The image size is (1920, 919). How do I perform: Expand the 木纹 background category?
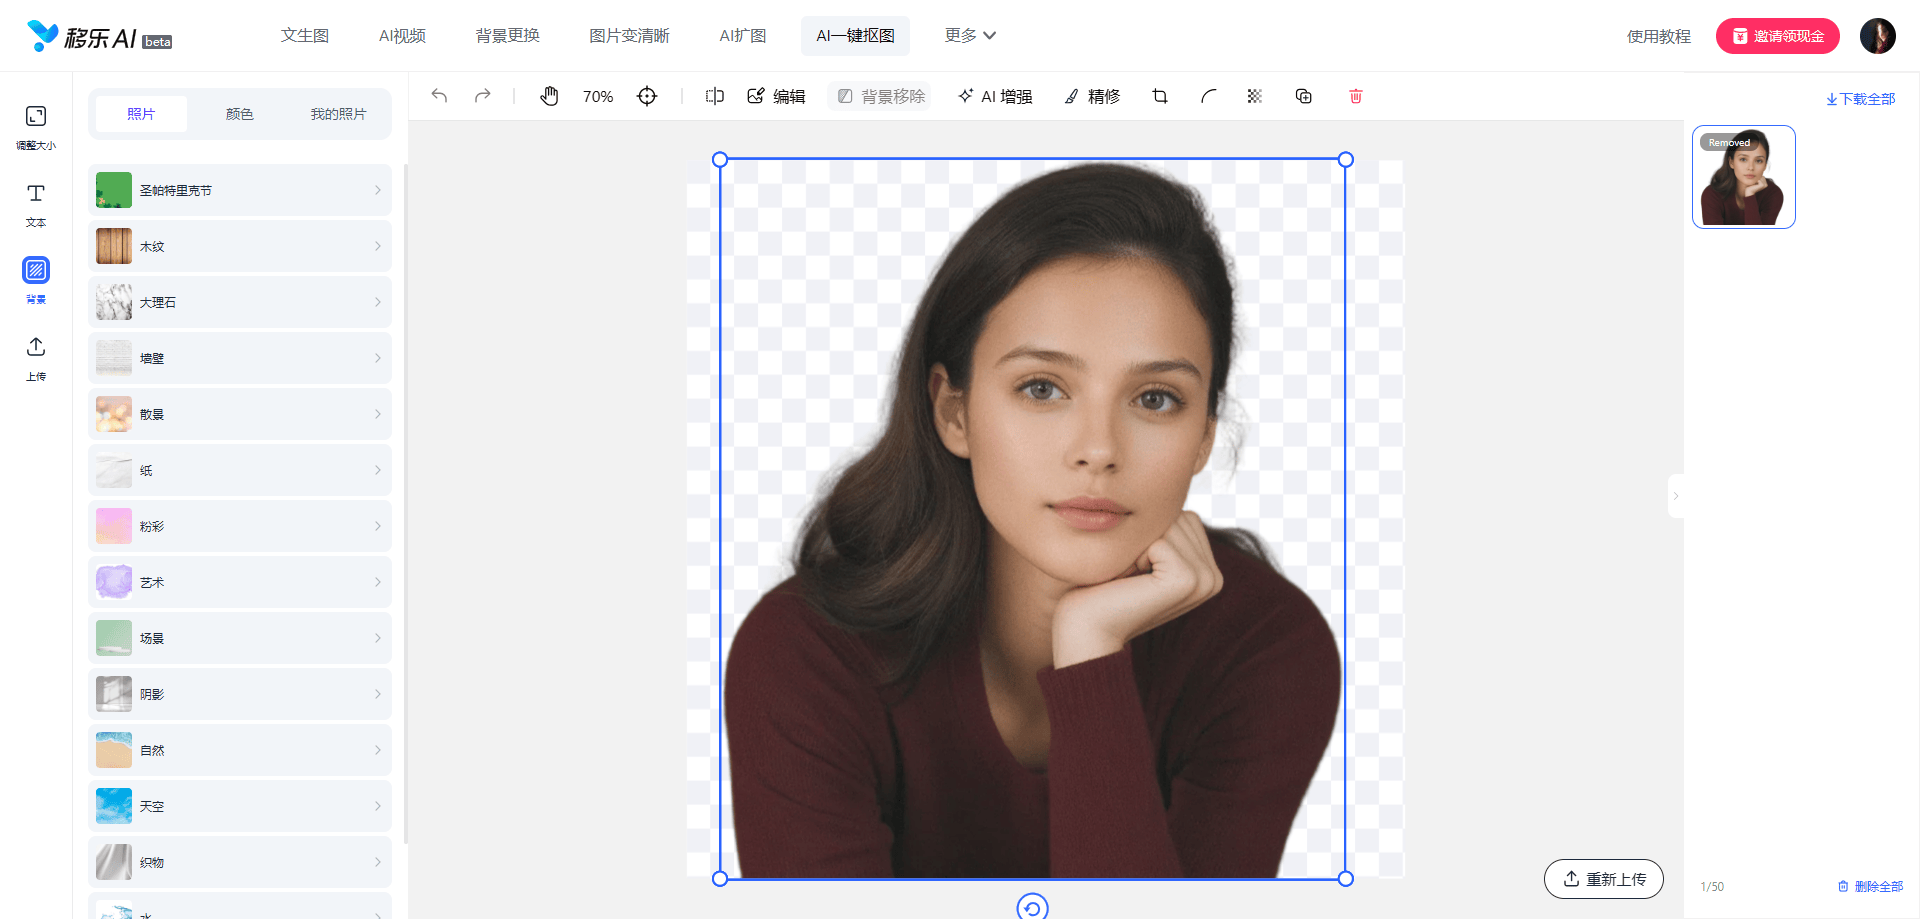(x=240, y=246)
